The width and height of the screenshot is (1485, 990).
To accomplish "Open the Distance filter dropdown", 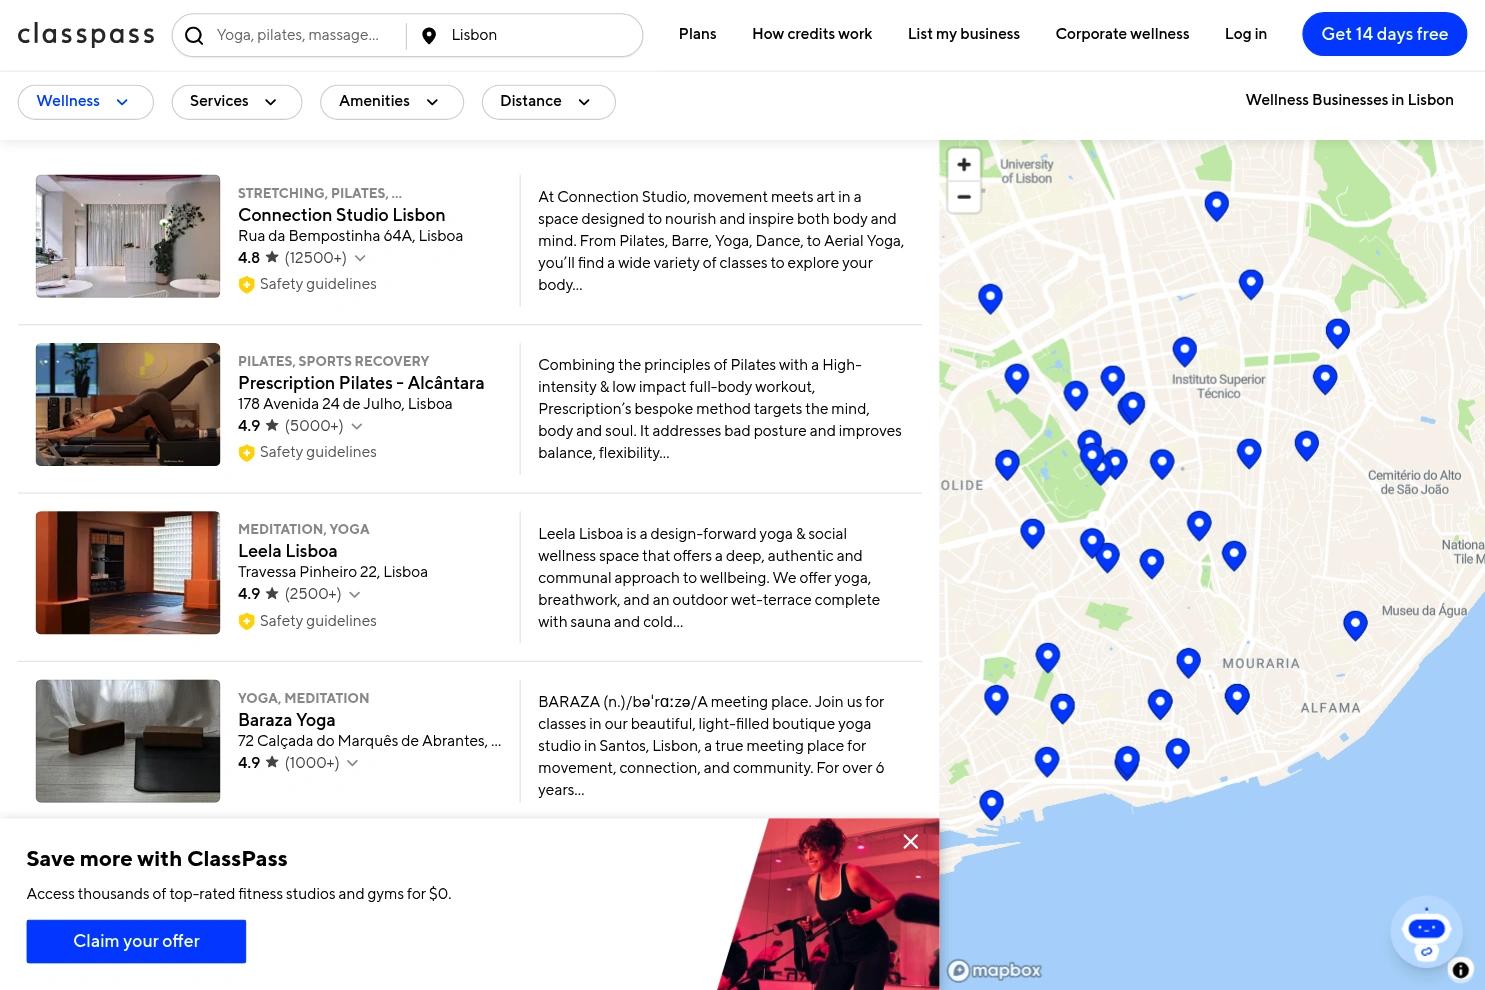I will tap(548, 102).
